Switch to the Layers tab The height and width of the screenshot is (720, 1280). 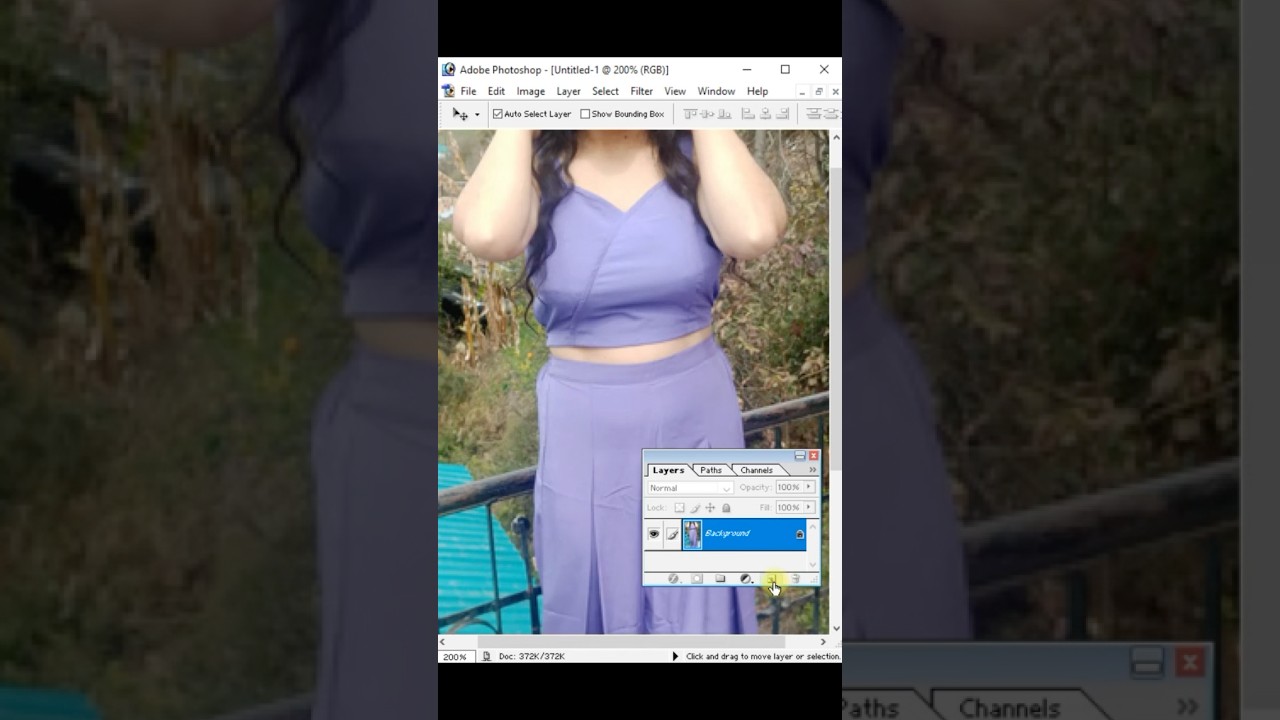point(668,470)
